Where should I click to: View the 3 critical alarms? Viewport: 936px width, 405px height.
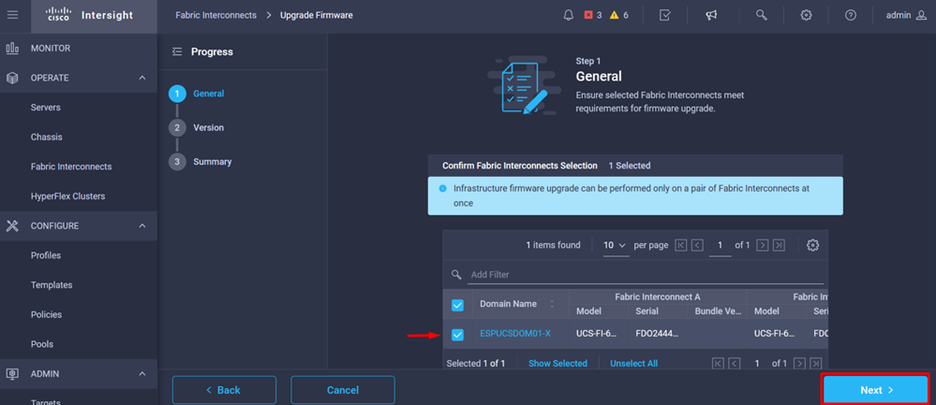(593, 15)
